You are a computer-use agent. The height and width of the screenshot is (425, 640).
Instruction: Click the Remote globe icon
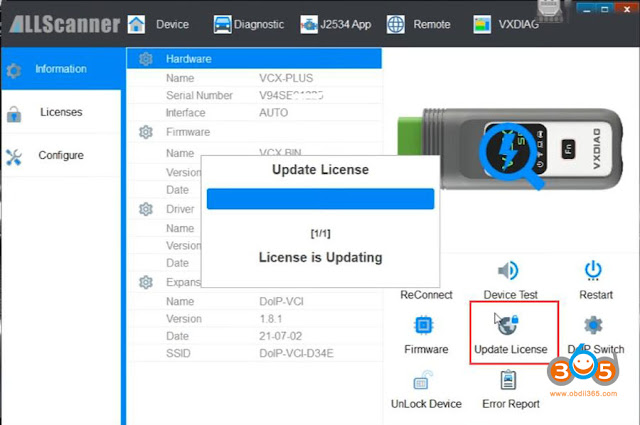click(x=396, y=24)
